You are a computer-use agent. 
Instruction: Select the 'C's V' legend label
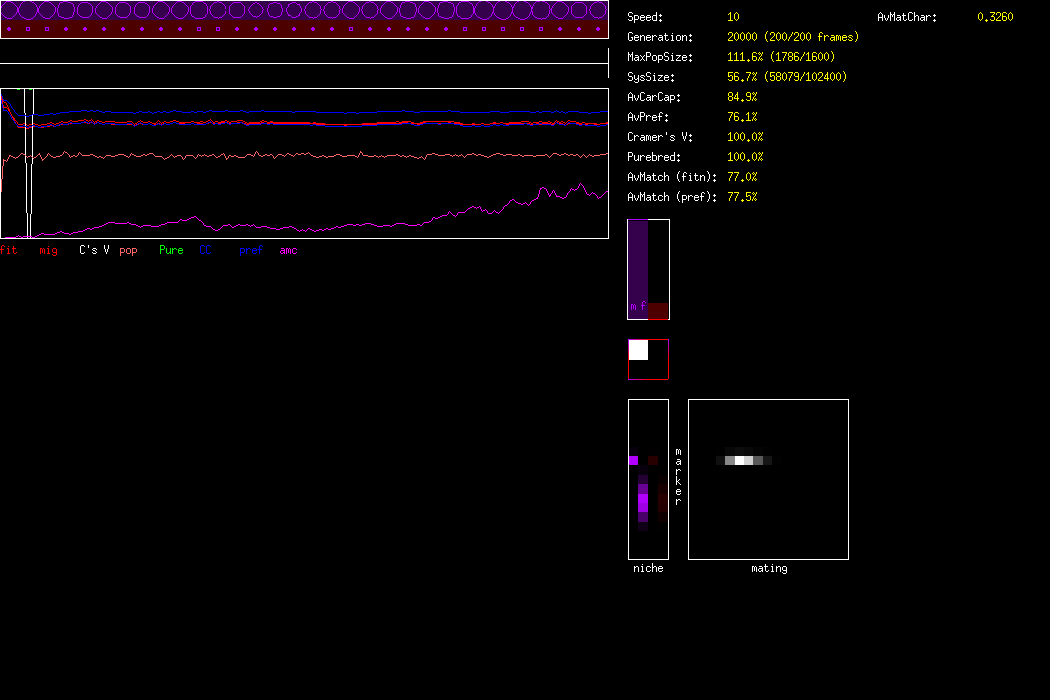(x=94, y=250)
